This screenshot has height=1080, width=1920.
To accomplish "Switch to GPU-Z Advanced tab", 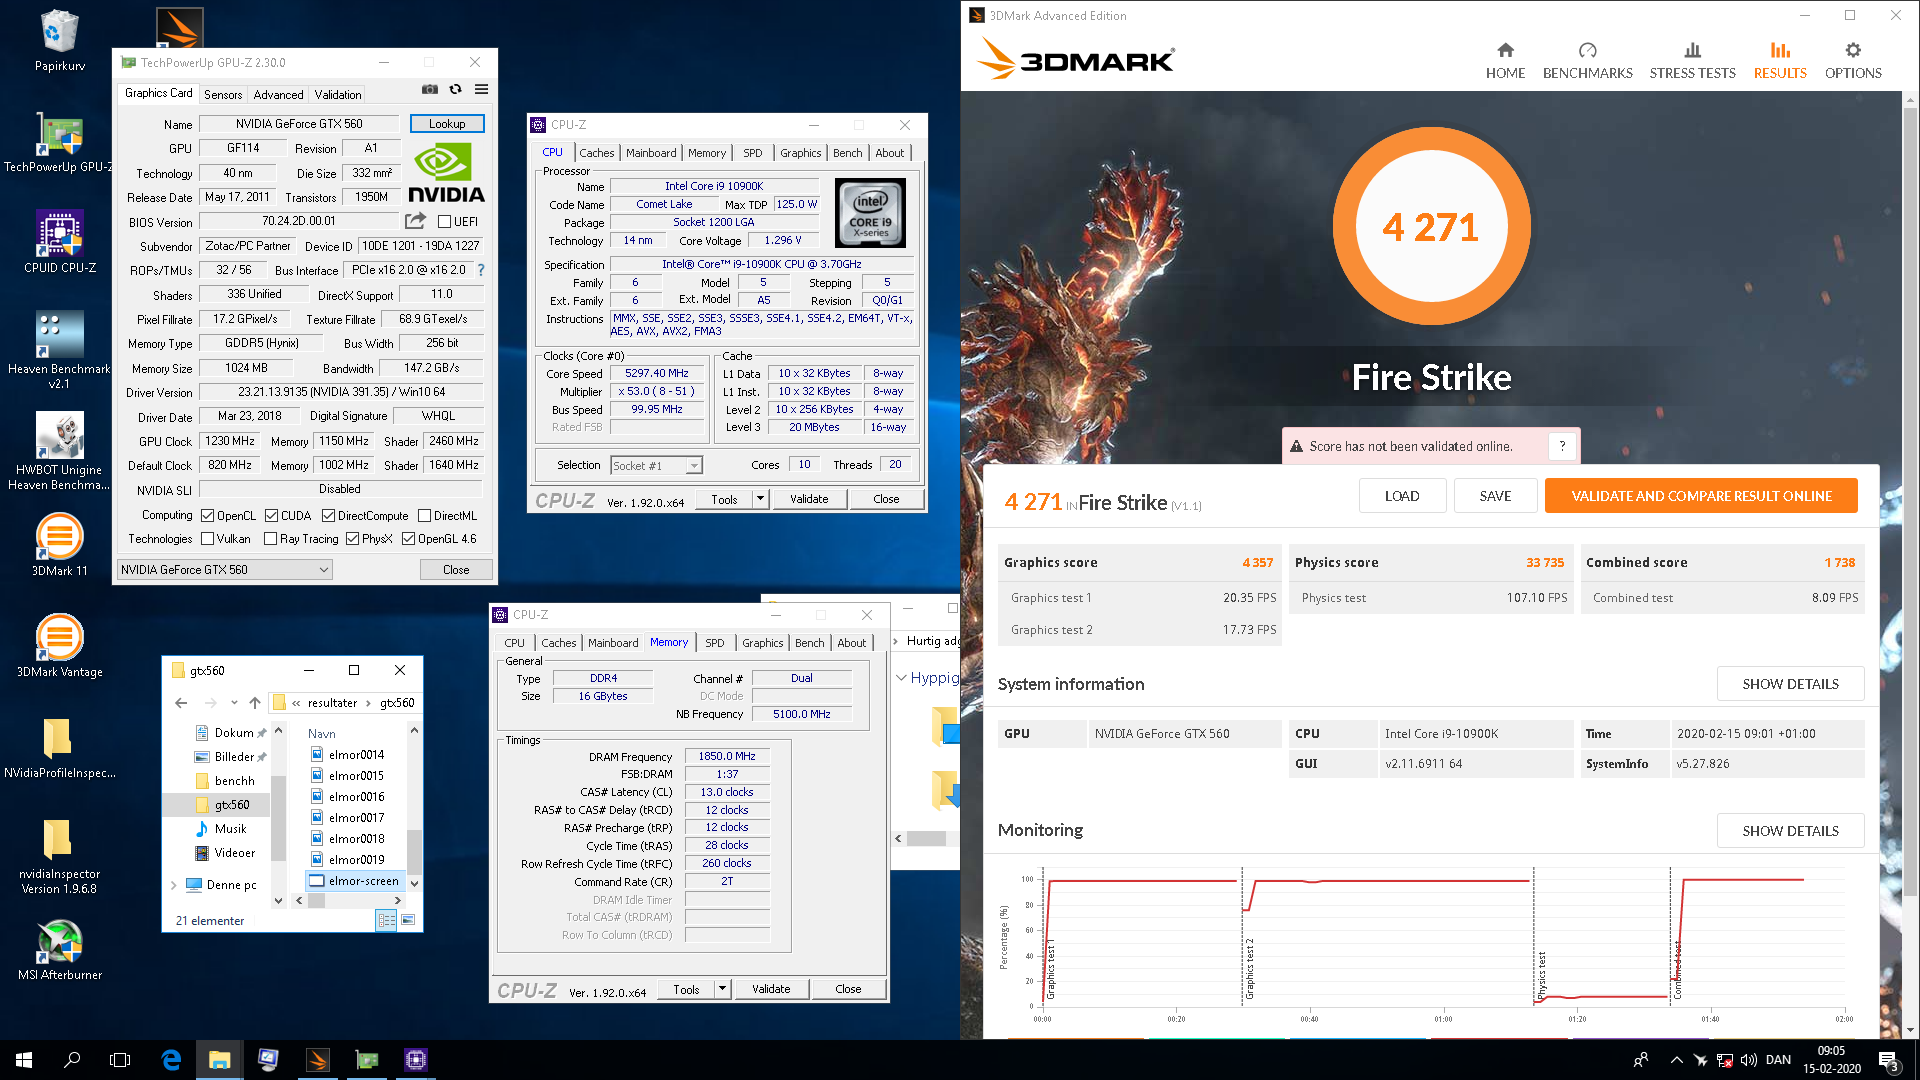I will pyautogui.click(x=278, y=95).
